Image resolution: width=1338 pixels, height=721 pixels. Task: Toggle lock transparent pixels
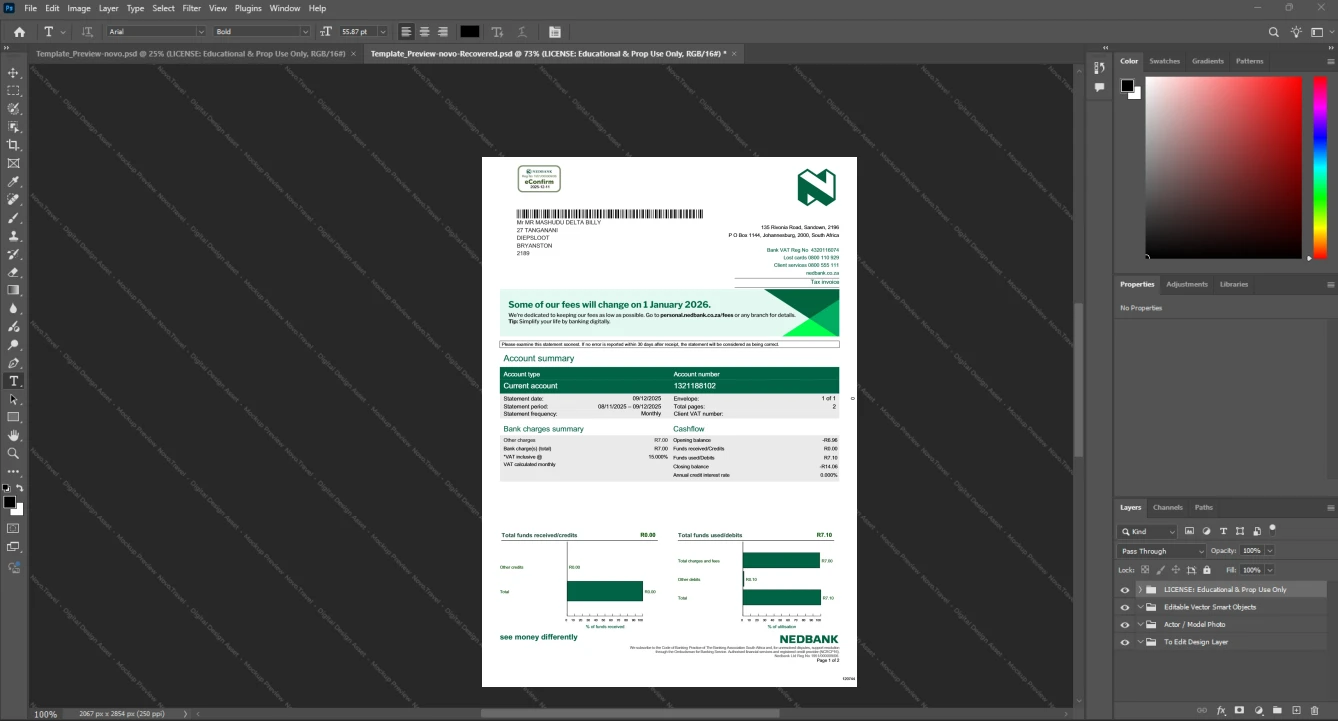tap(1146, 569)
